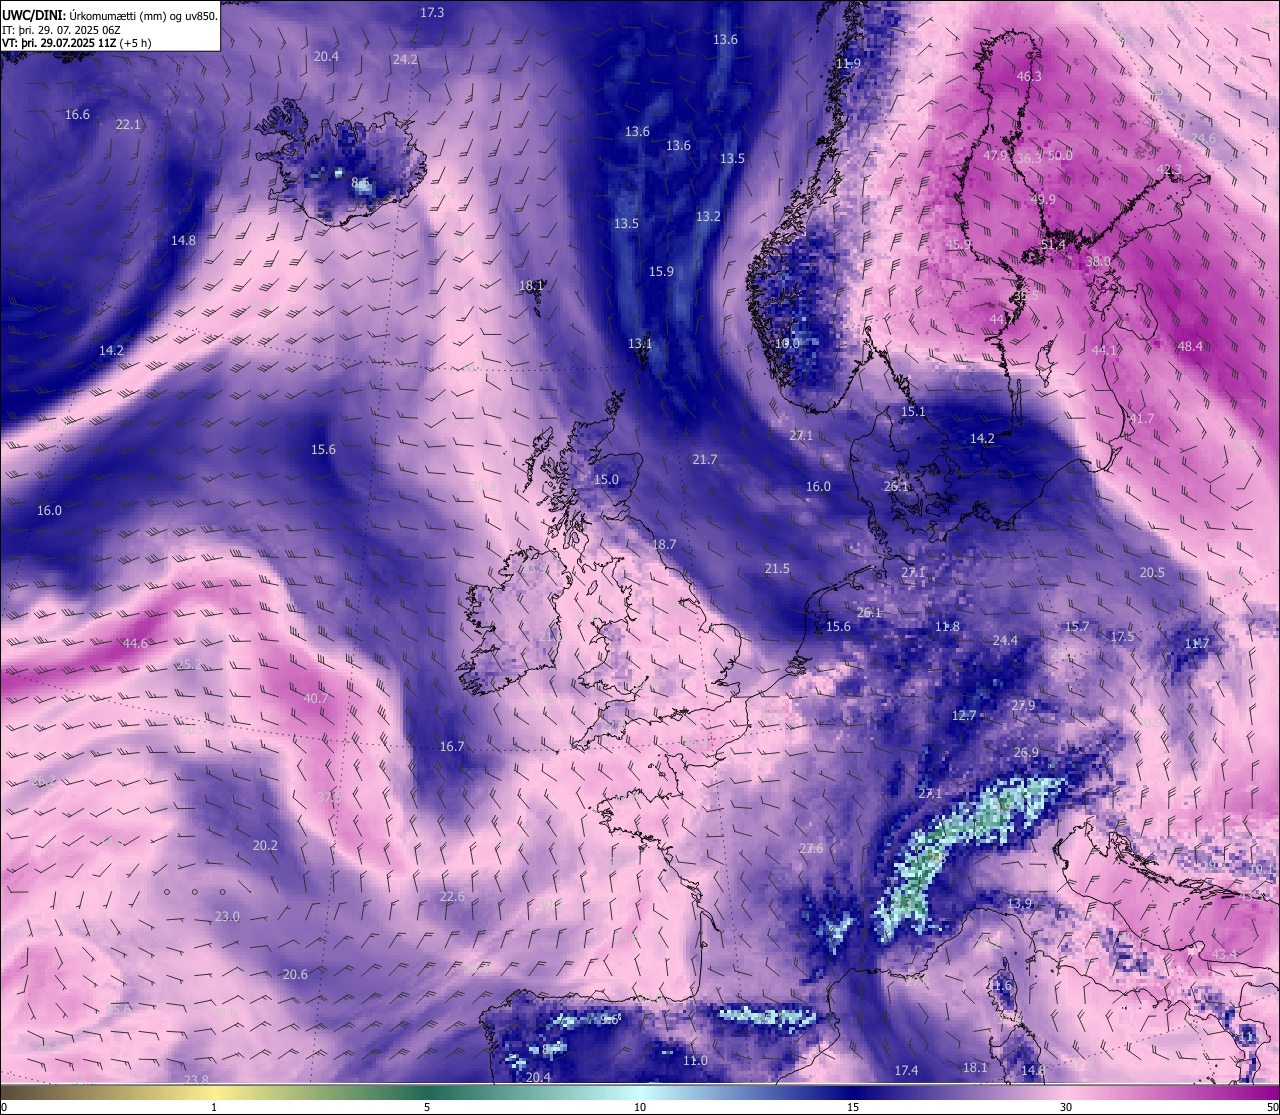Click the 13.1 value near Shetland
The width and height of the screenshot is (1280, 1115).
tap(640, 343)
